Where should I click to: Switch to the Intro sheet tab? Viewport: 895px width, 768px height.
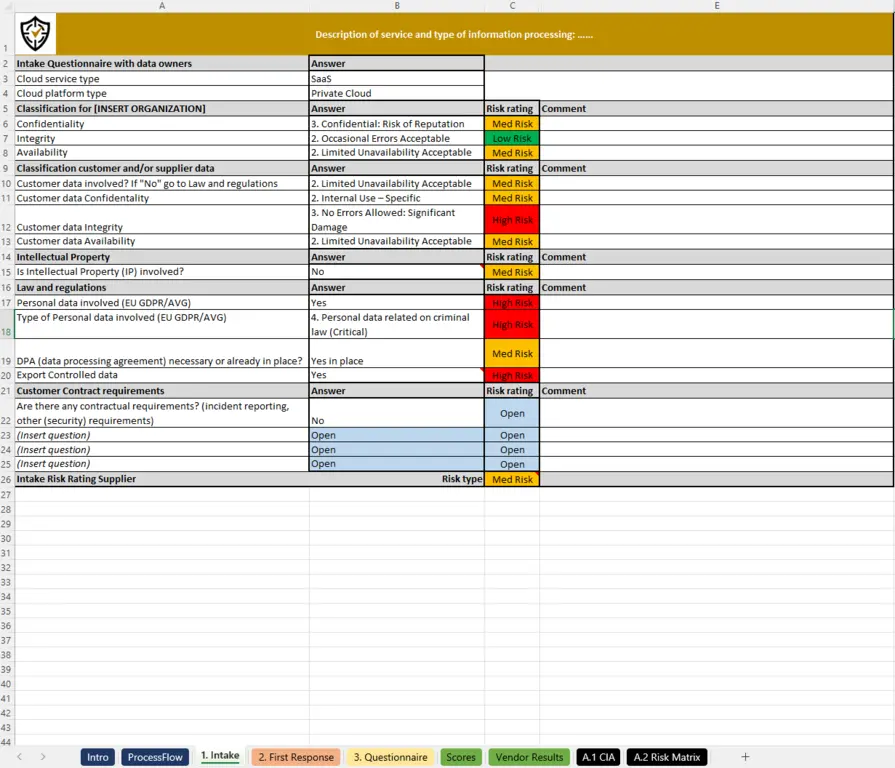[x=97, y=757]
